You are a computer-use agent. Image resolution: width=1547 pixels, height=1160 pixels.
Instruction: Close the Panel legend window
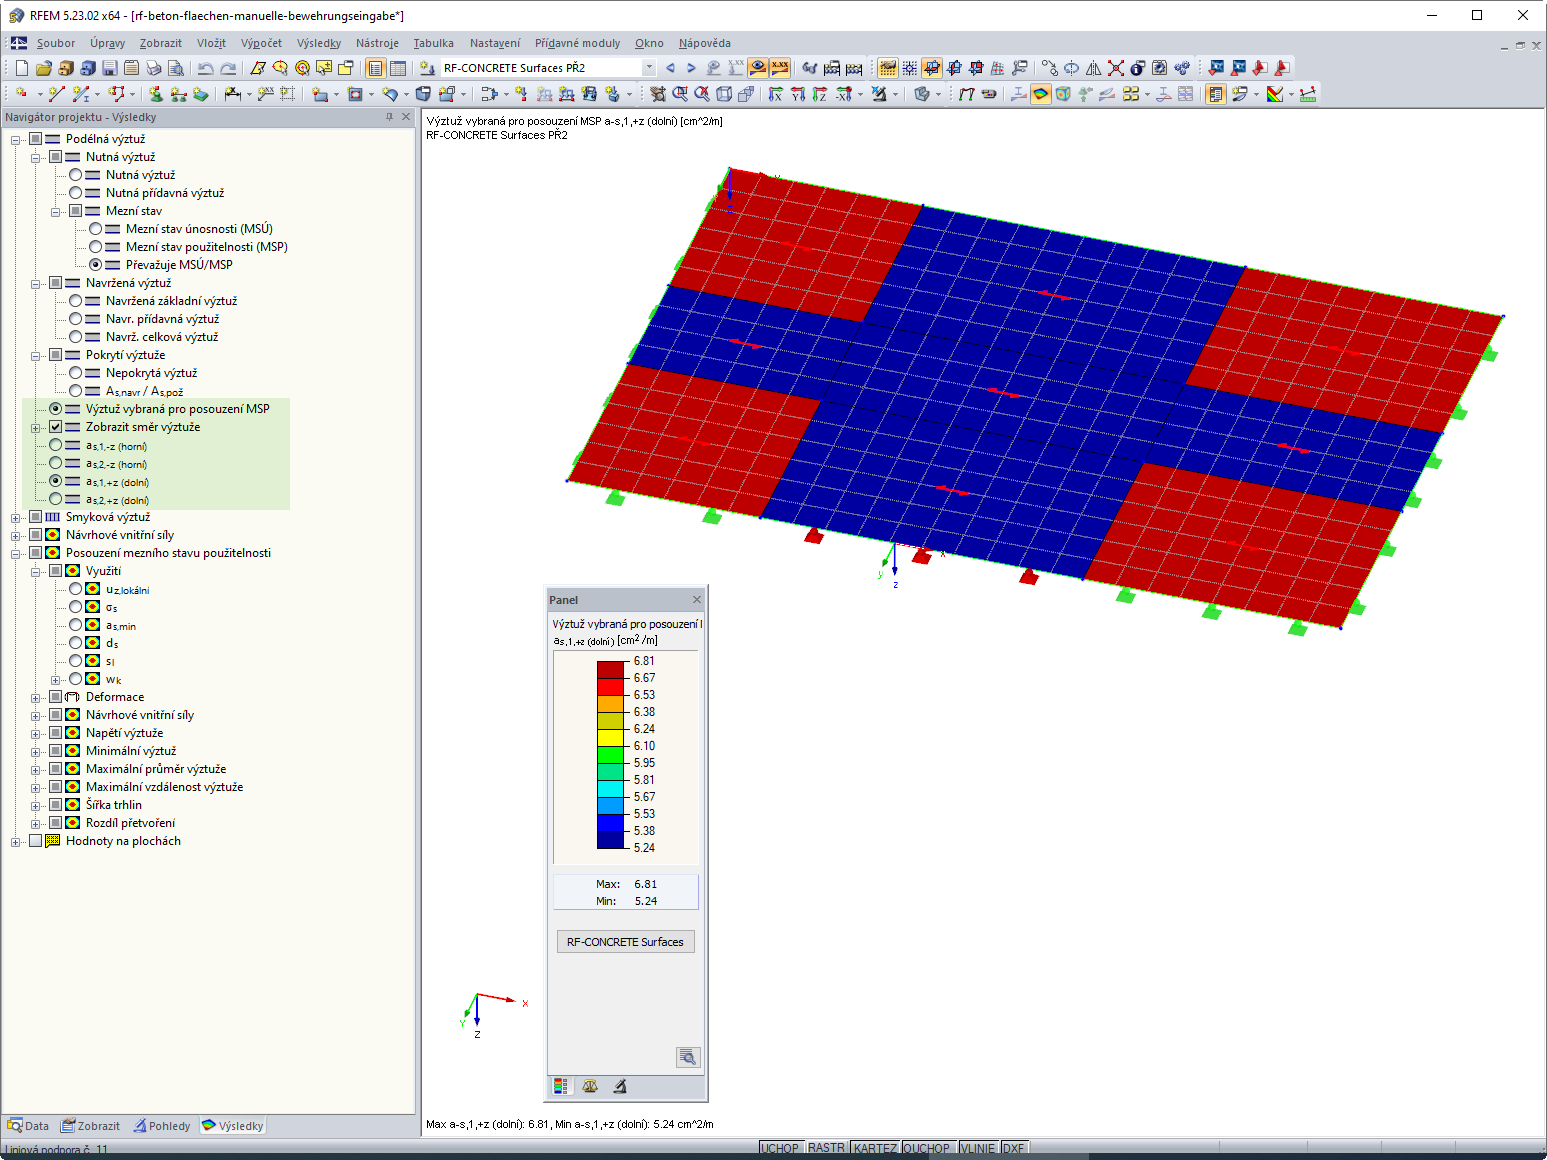tap(697, 600)
